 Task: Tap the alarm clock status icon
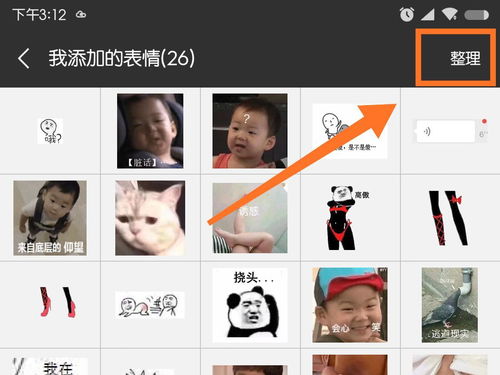407,15
